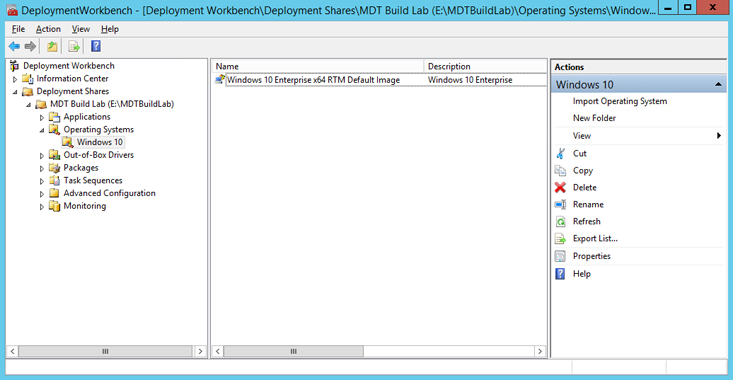Click the Export List toolbar icon
Viewport: 733px width, 380px height.
point(74,46)
